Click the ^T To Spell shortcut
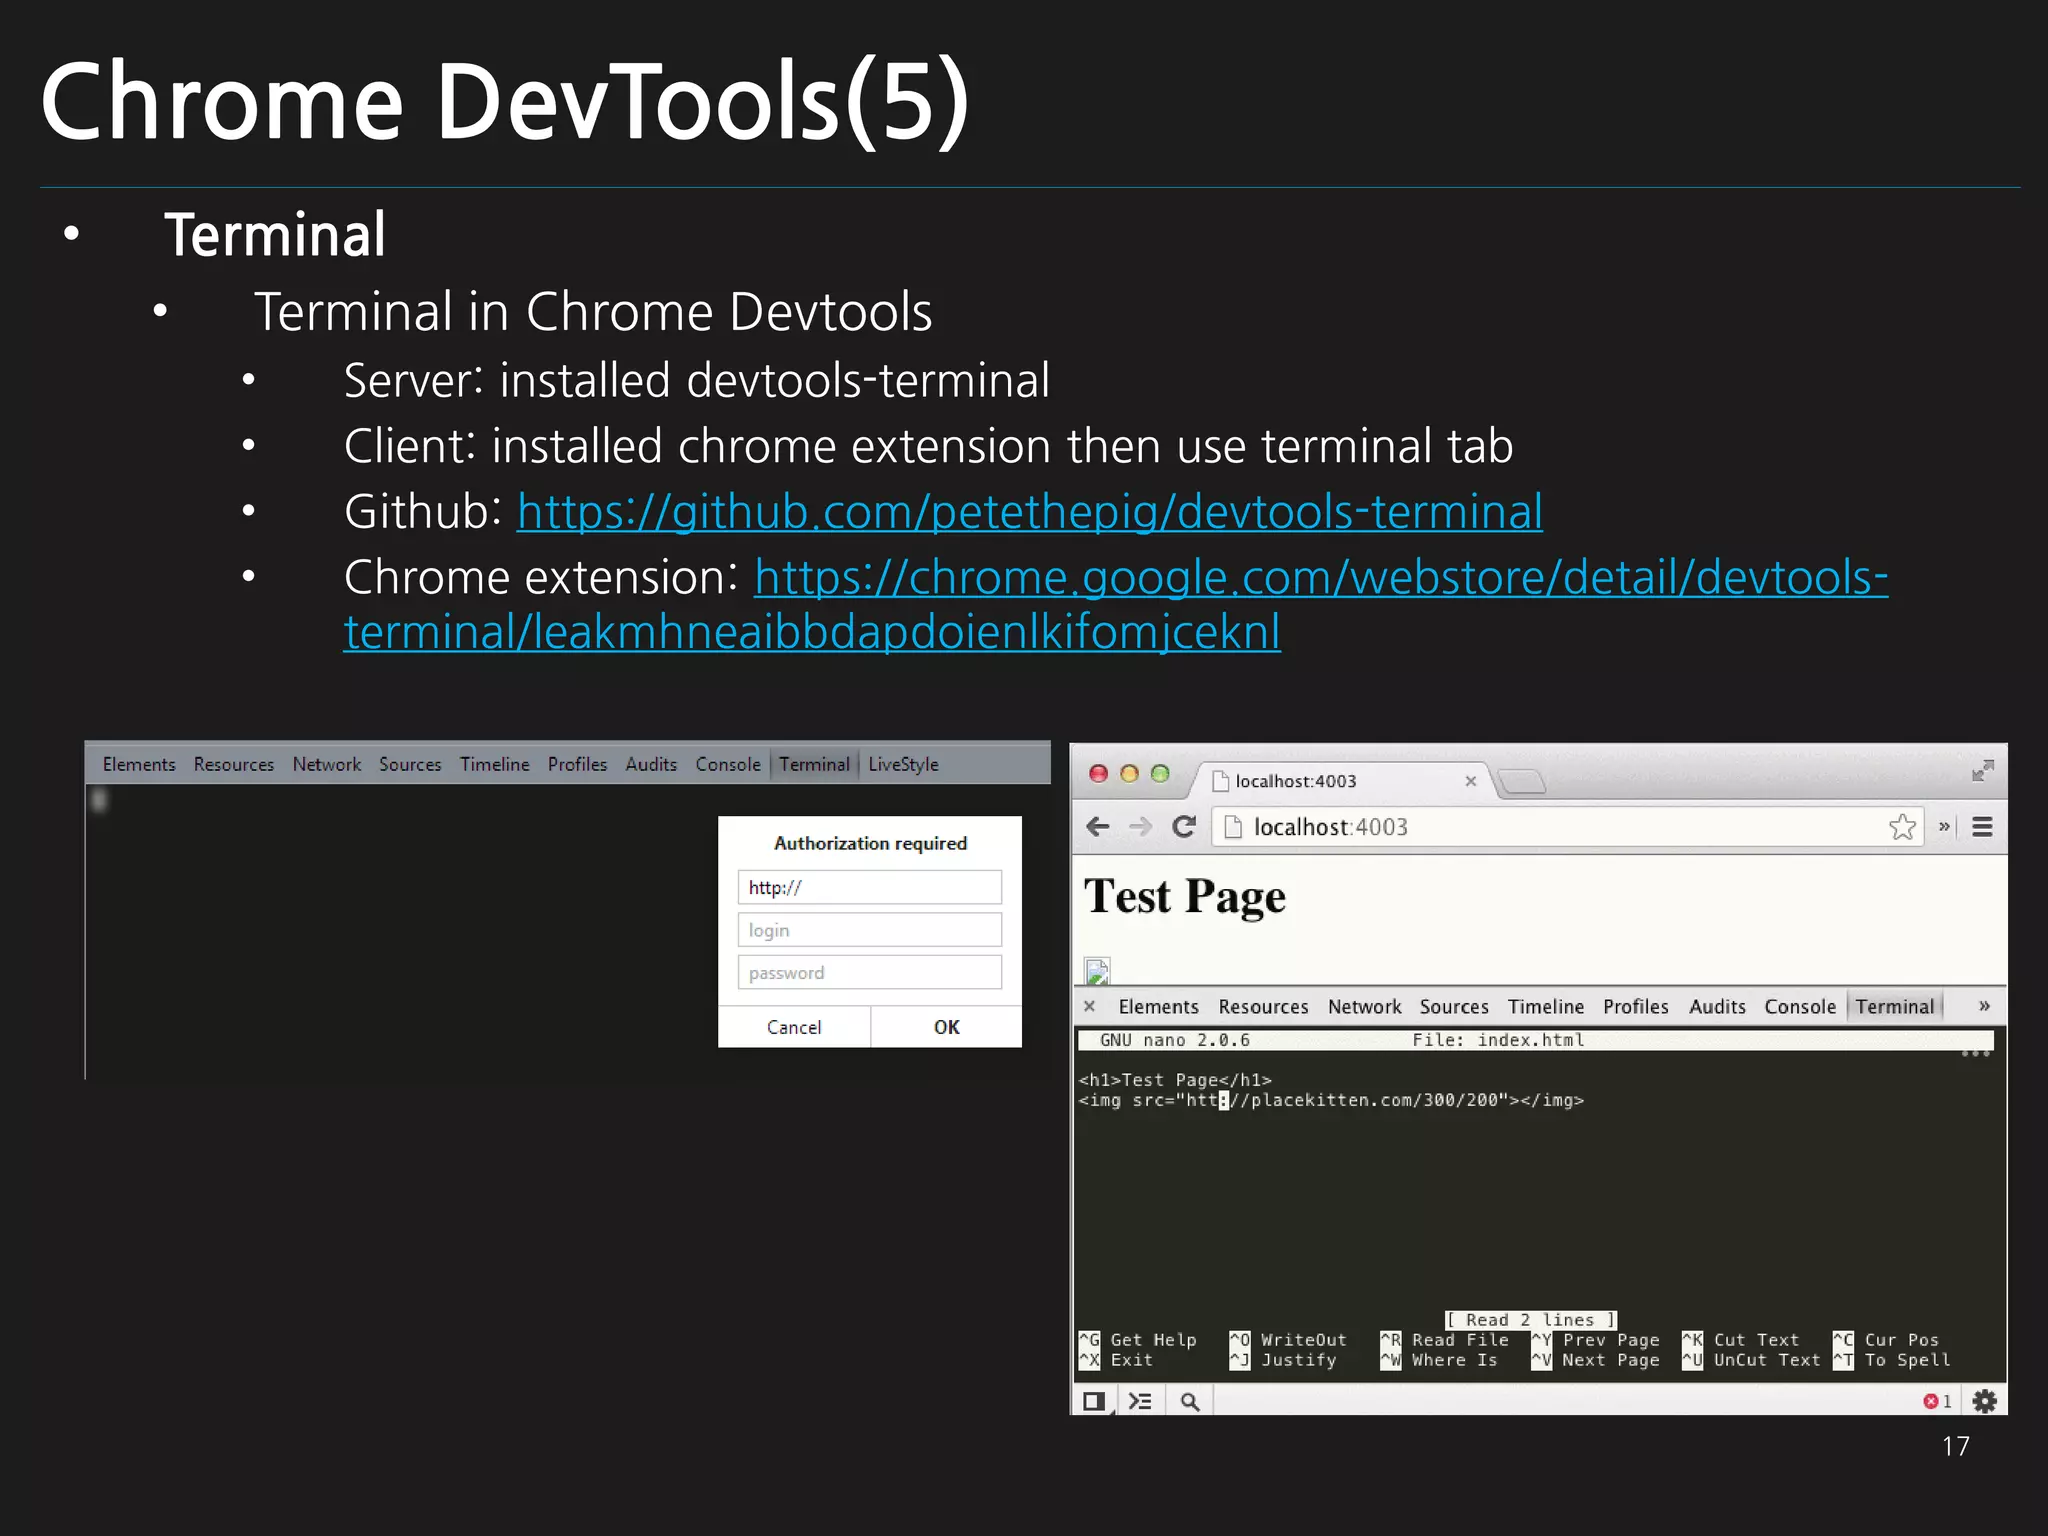This screenshot has height=1536, width=2048. pyautogui.click(x=1892, y=1360)
